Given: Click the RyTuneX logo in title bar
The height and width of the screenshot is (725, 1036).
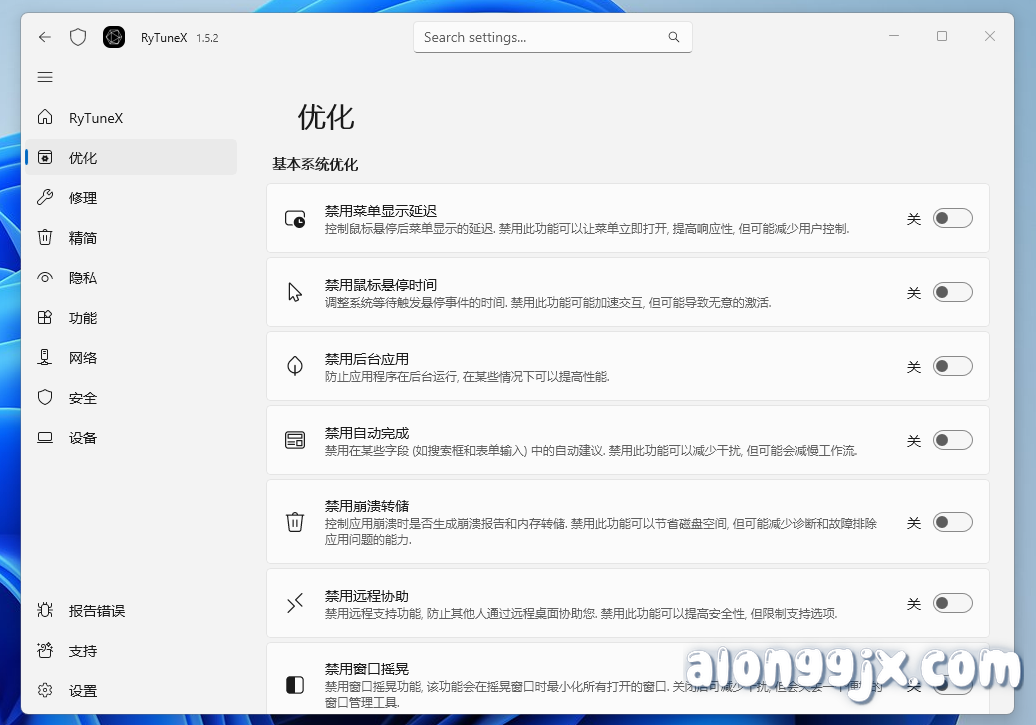Looking at the screenshot, I should 114,37.
